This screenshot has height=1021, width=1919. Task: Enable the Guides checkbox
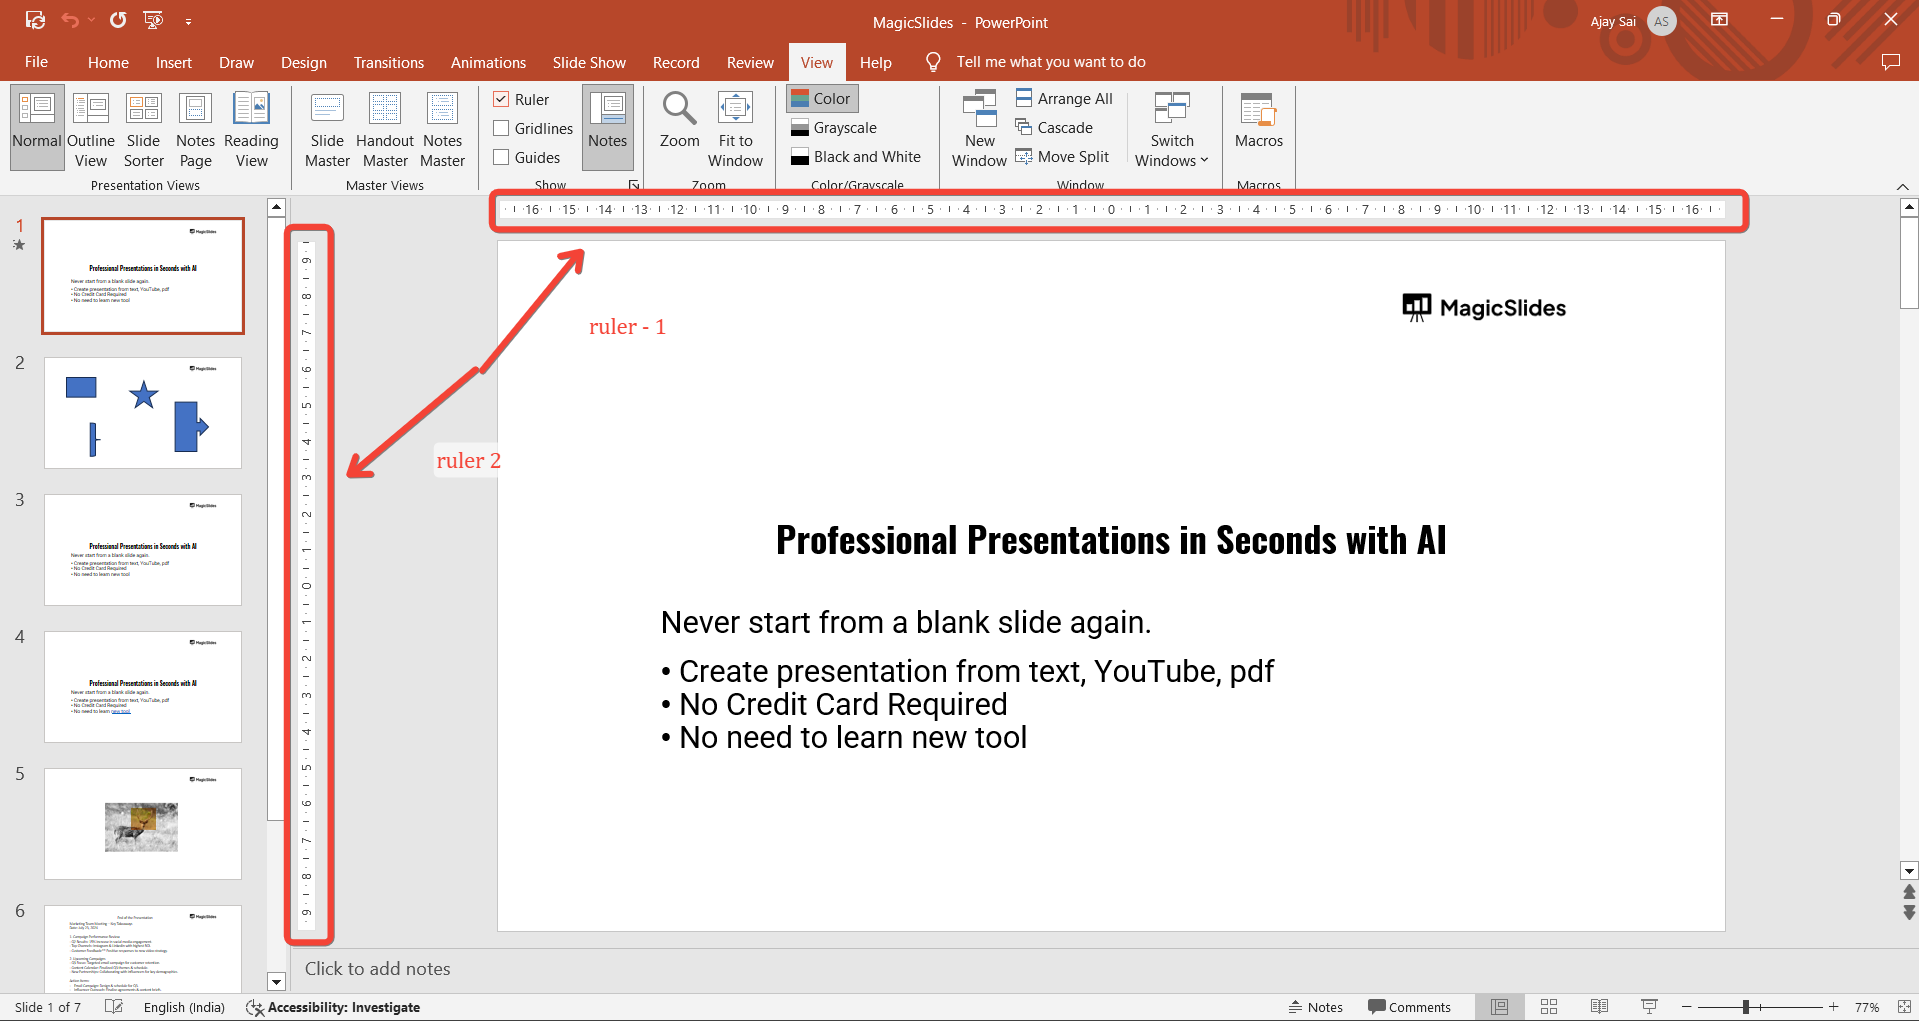[502, 157]
